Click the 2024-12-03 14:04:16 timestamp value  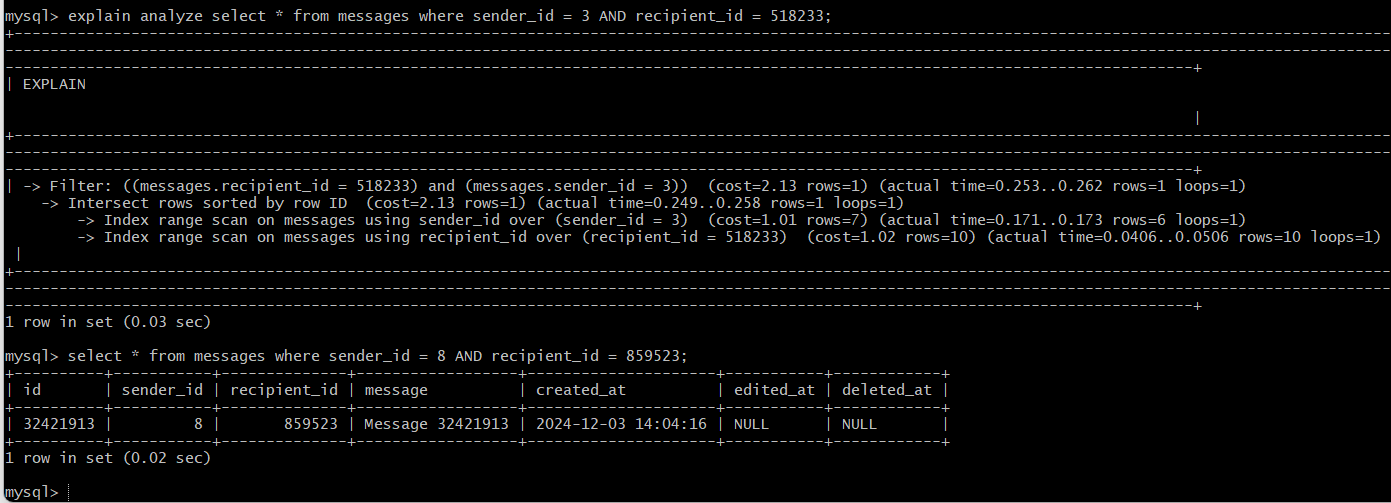[621, 424]
